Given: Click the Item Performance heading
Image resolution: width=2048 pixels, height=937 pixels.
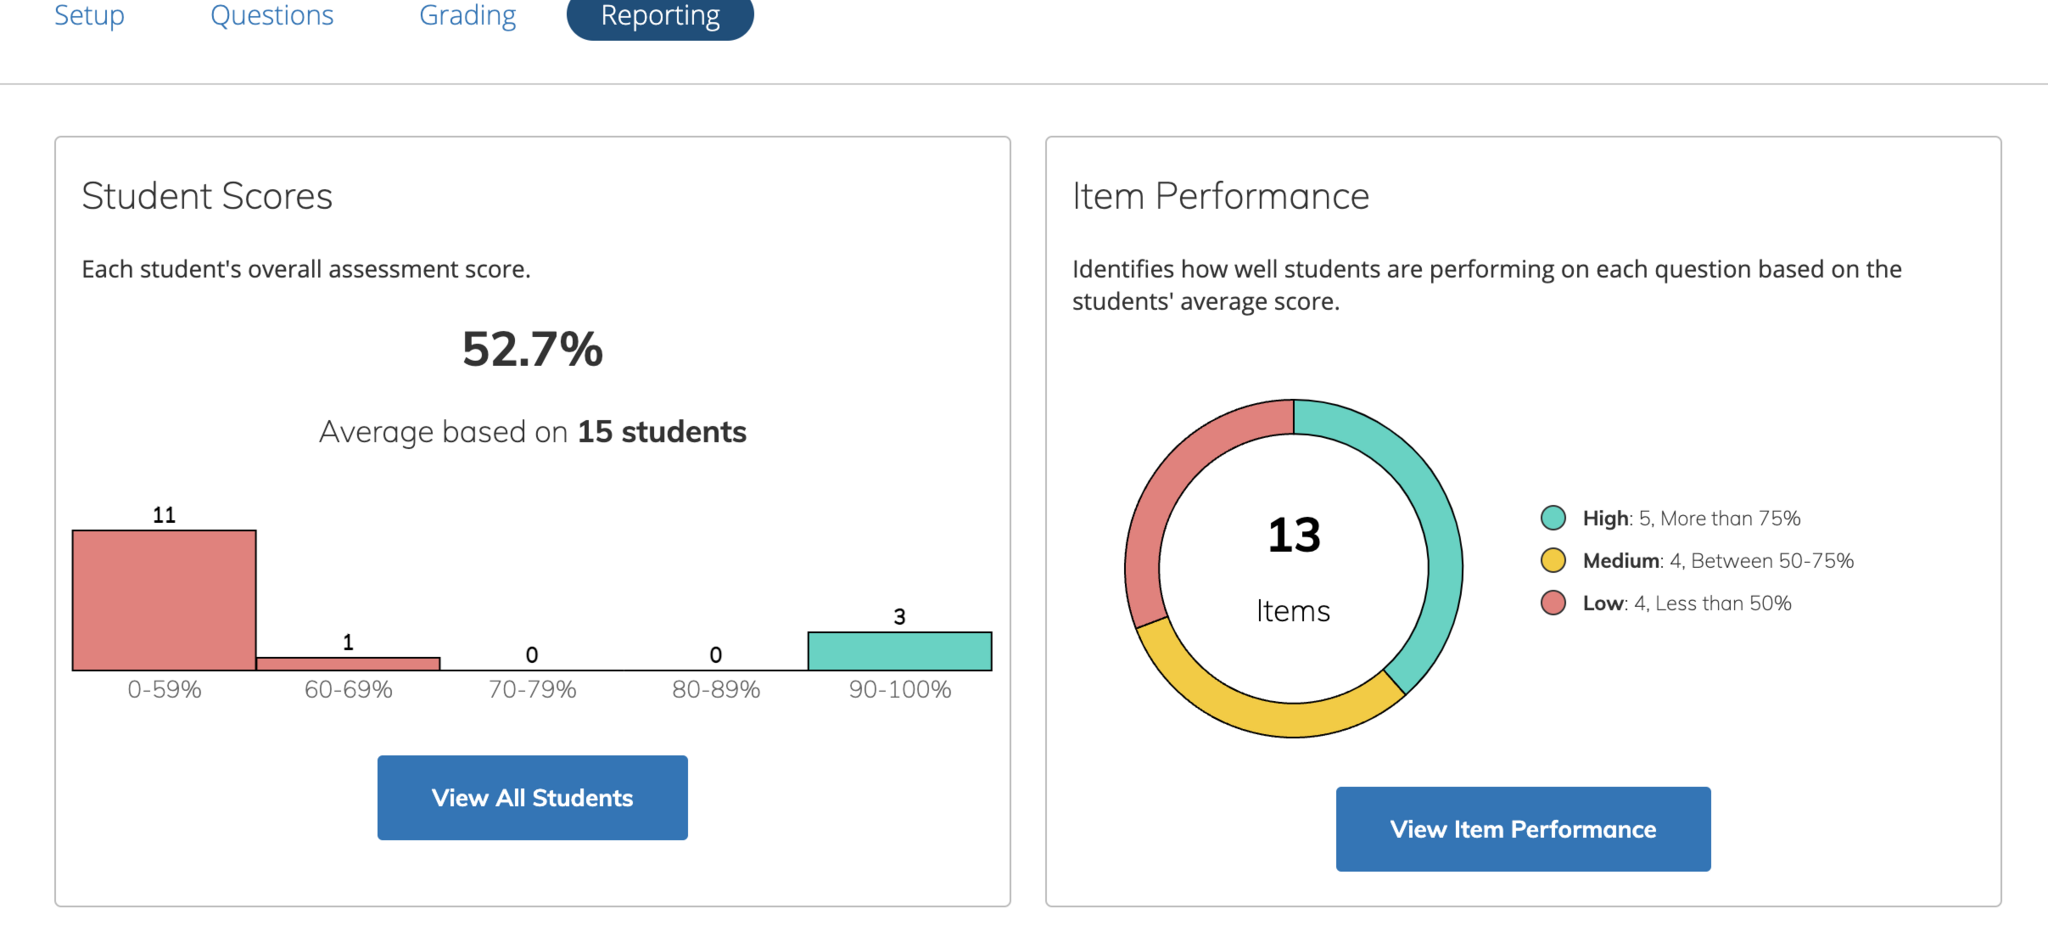Looking at the screenshot, I should click(x=1220, y=196).
